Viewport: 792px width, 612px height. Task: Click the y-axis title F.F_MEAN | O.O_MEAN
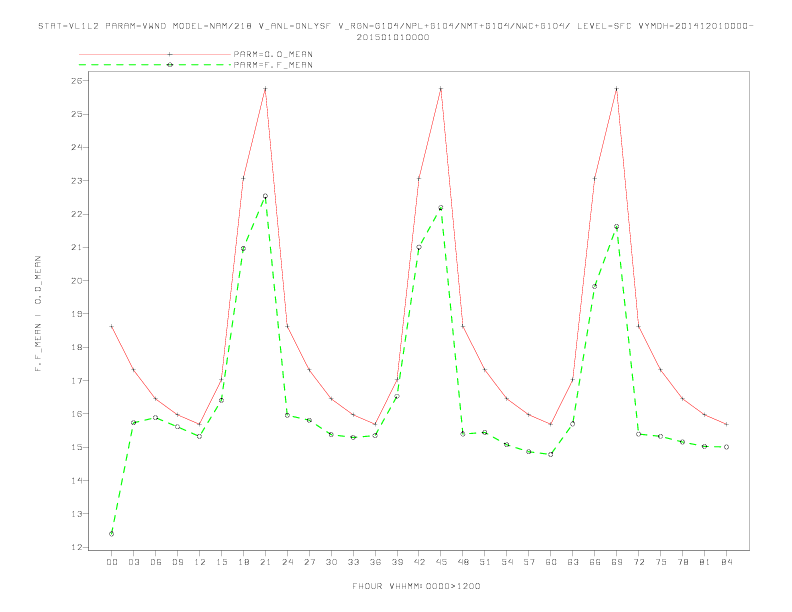[38, 314]
